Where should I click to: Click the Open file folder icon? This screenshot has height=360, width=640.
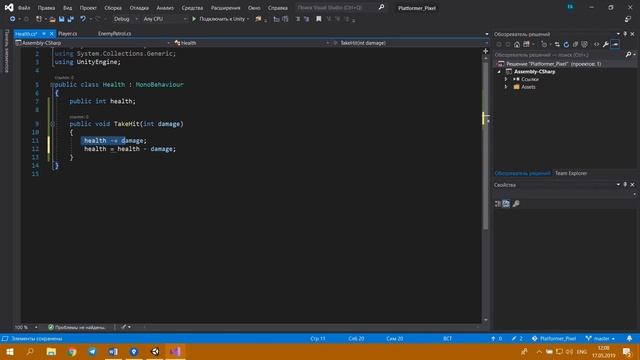click(52, 19)
